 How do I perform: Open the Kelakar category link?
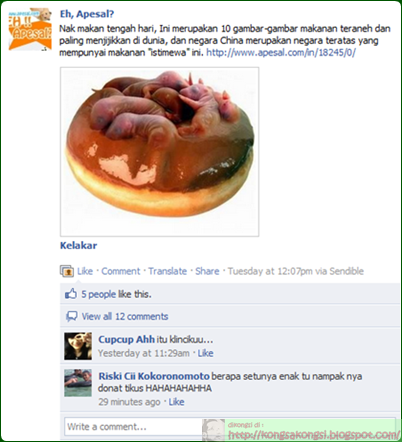[x=78, y=246]
